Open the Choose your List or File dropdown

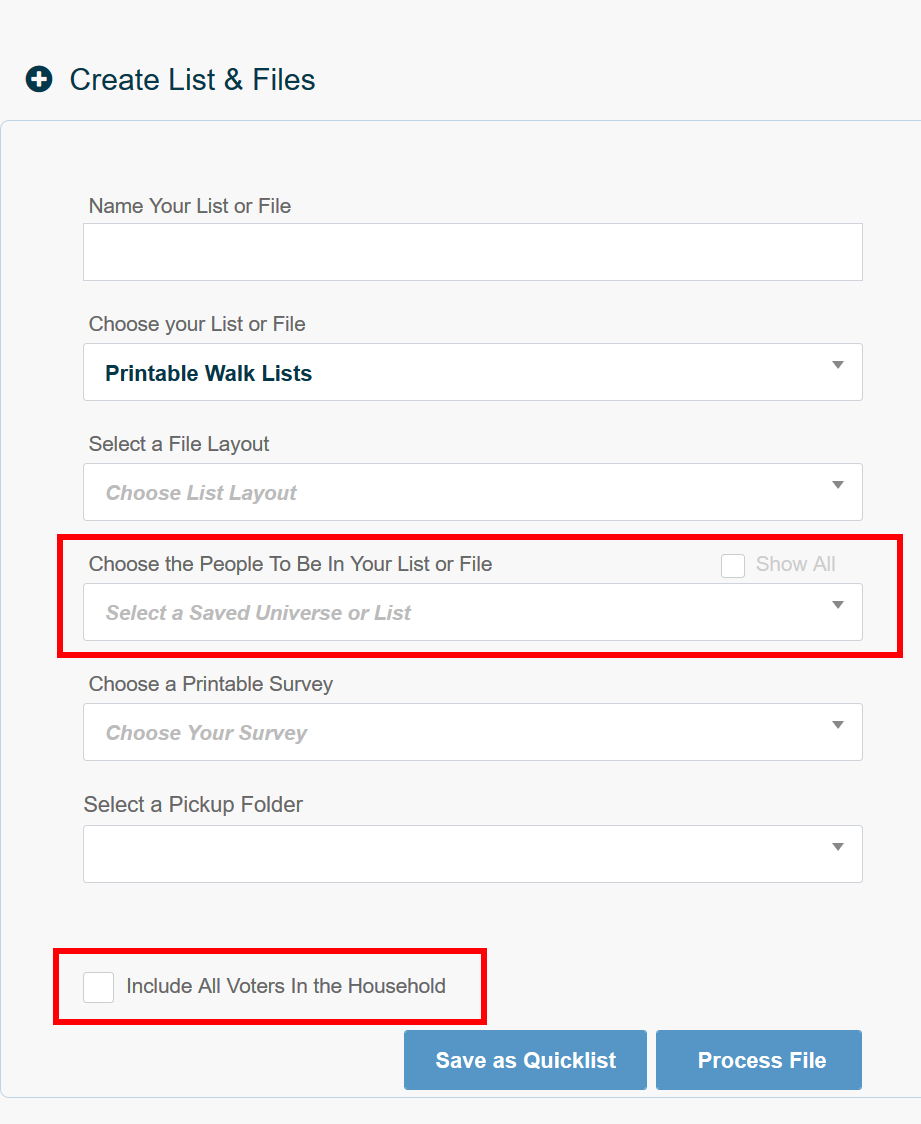(472, 372)
